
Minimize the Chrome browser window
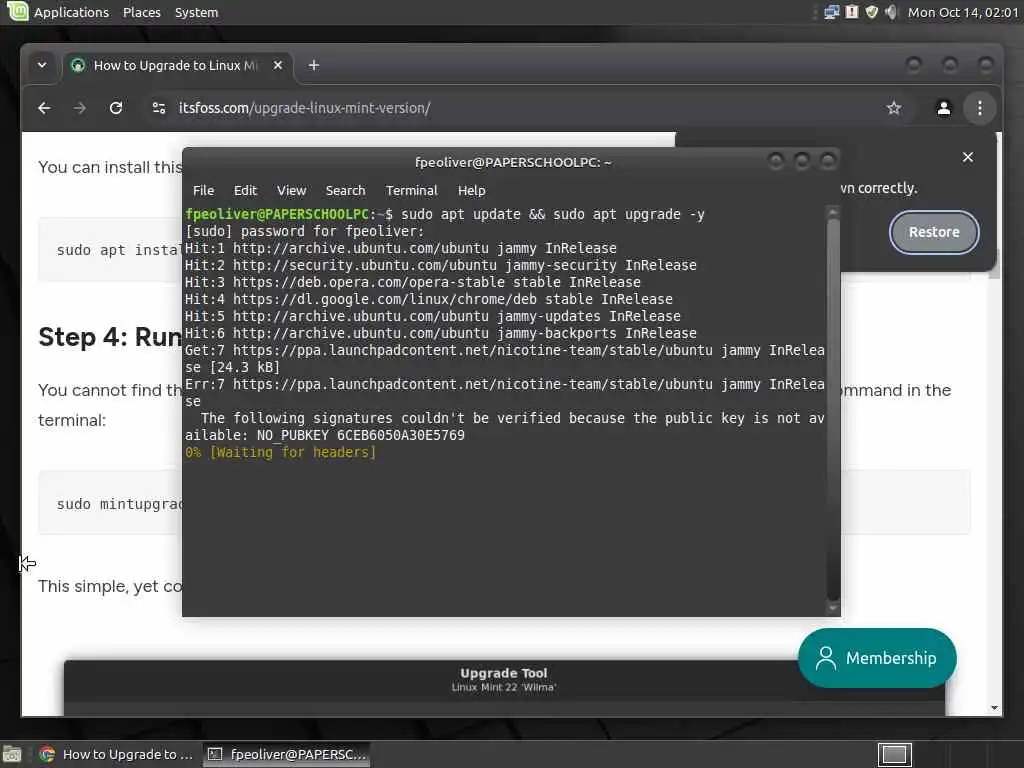click(914, 65)
